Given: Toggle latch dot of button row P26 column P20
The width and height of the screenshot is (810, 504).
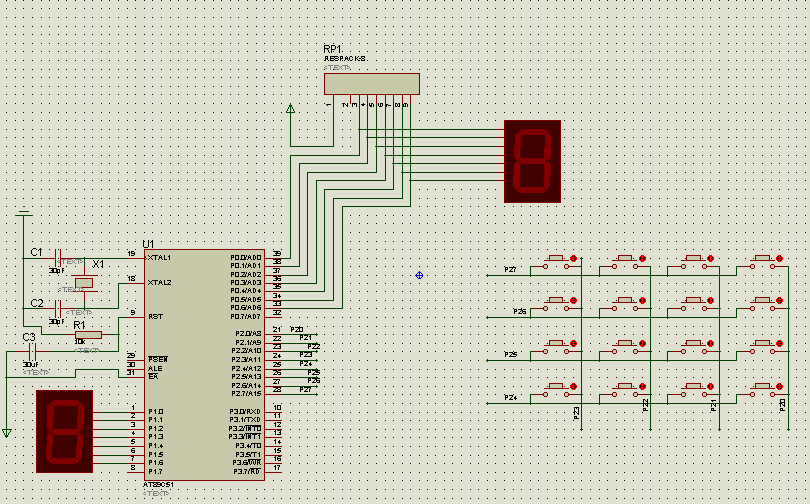Looking at the screenshot, I should point(780,301).
